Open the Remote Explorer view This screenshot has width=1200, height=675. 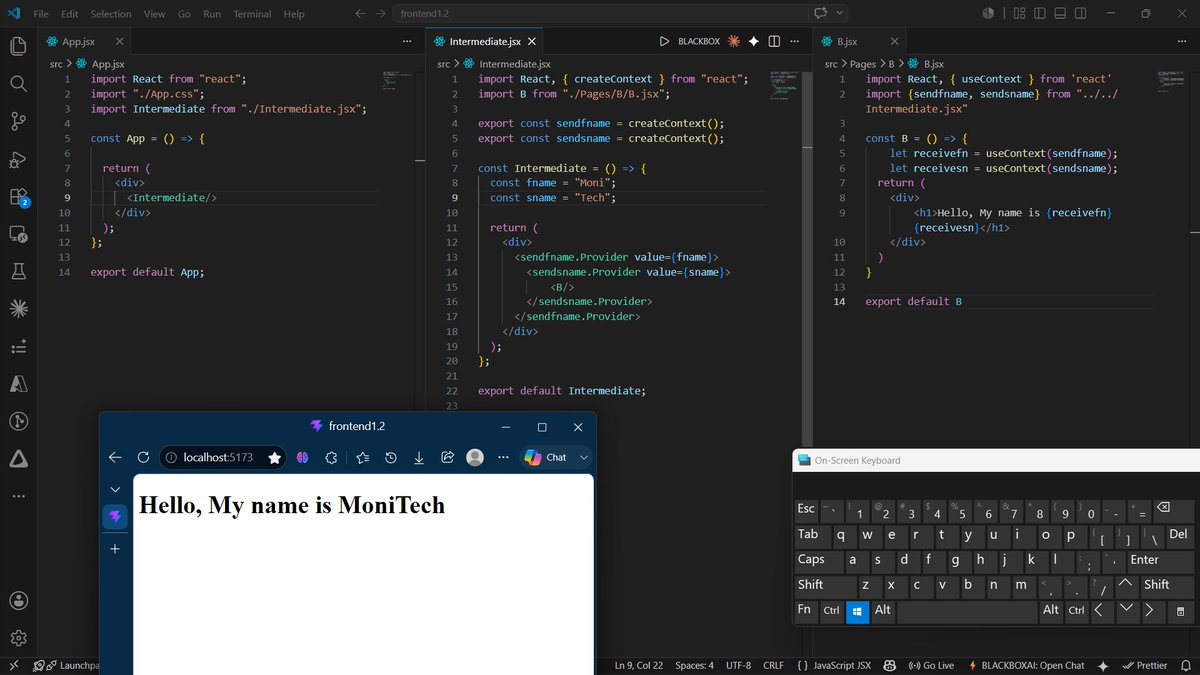tap(18, 234)
